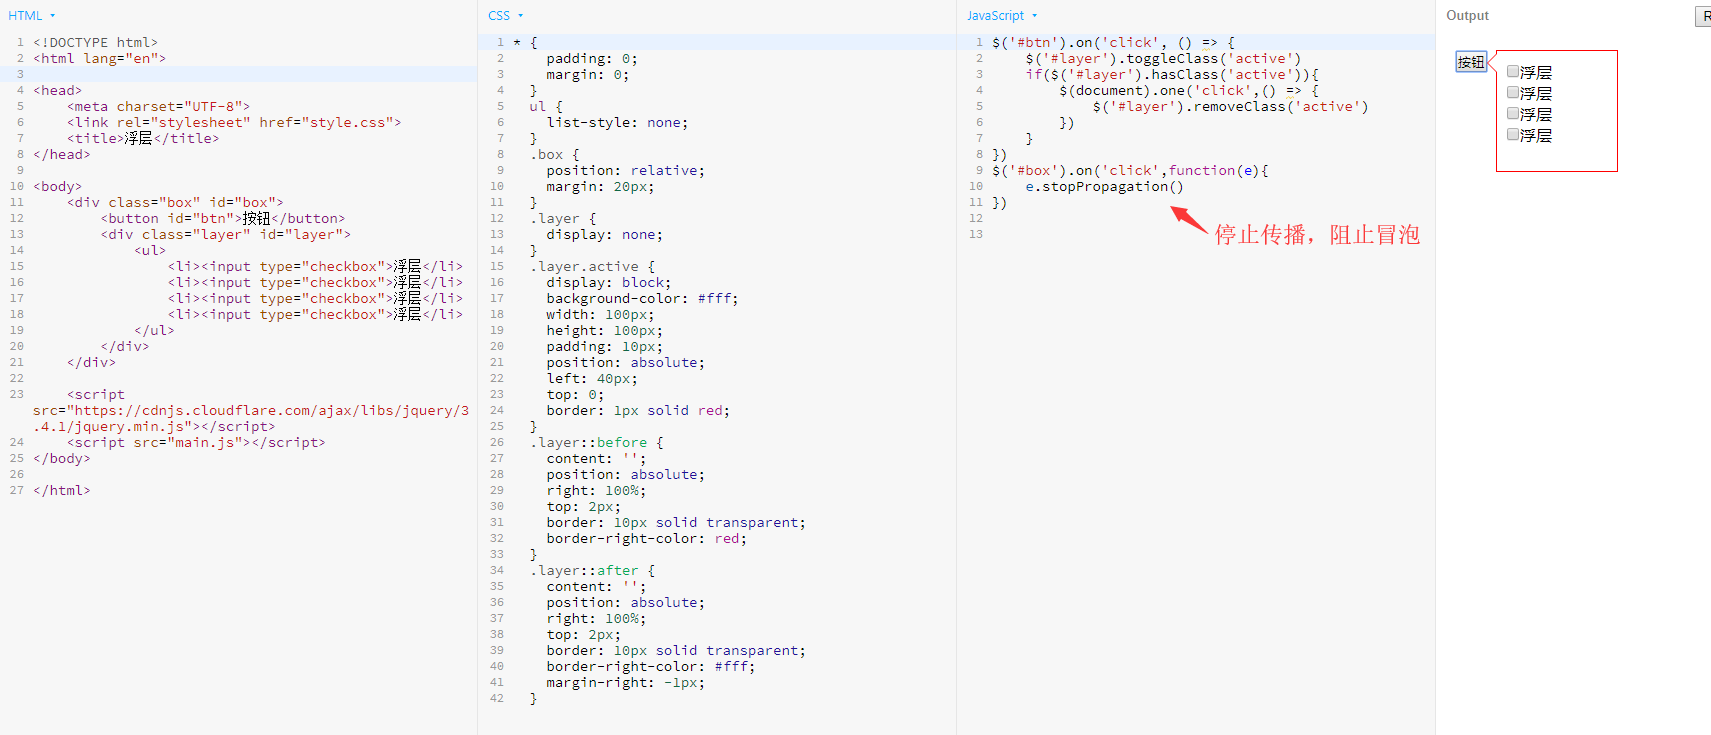The height and width of the screenshot is (735, 1711).
Task: Click the link rel="stylesheet" line
Action: (x=234, y=122)
